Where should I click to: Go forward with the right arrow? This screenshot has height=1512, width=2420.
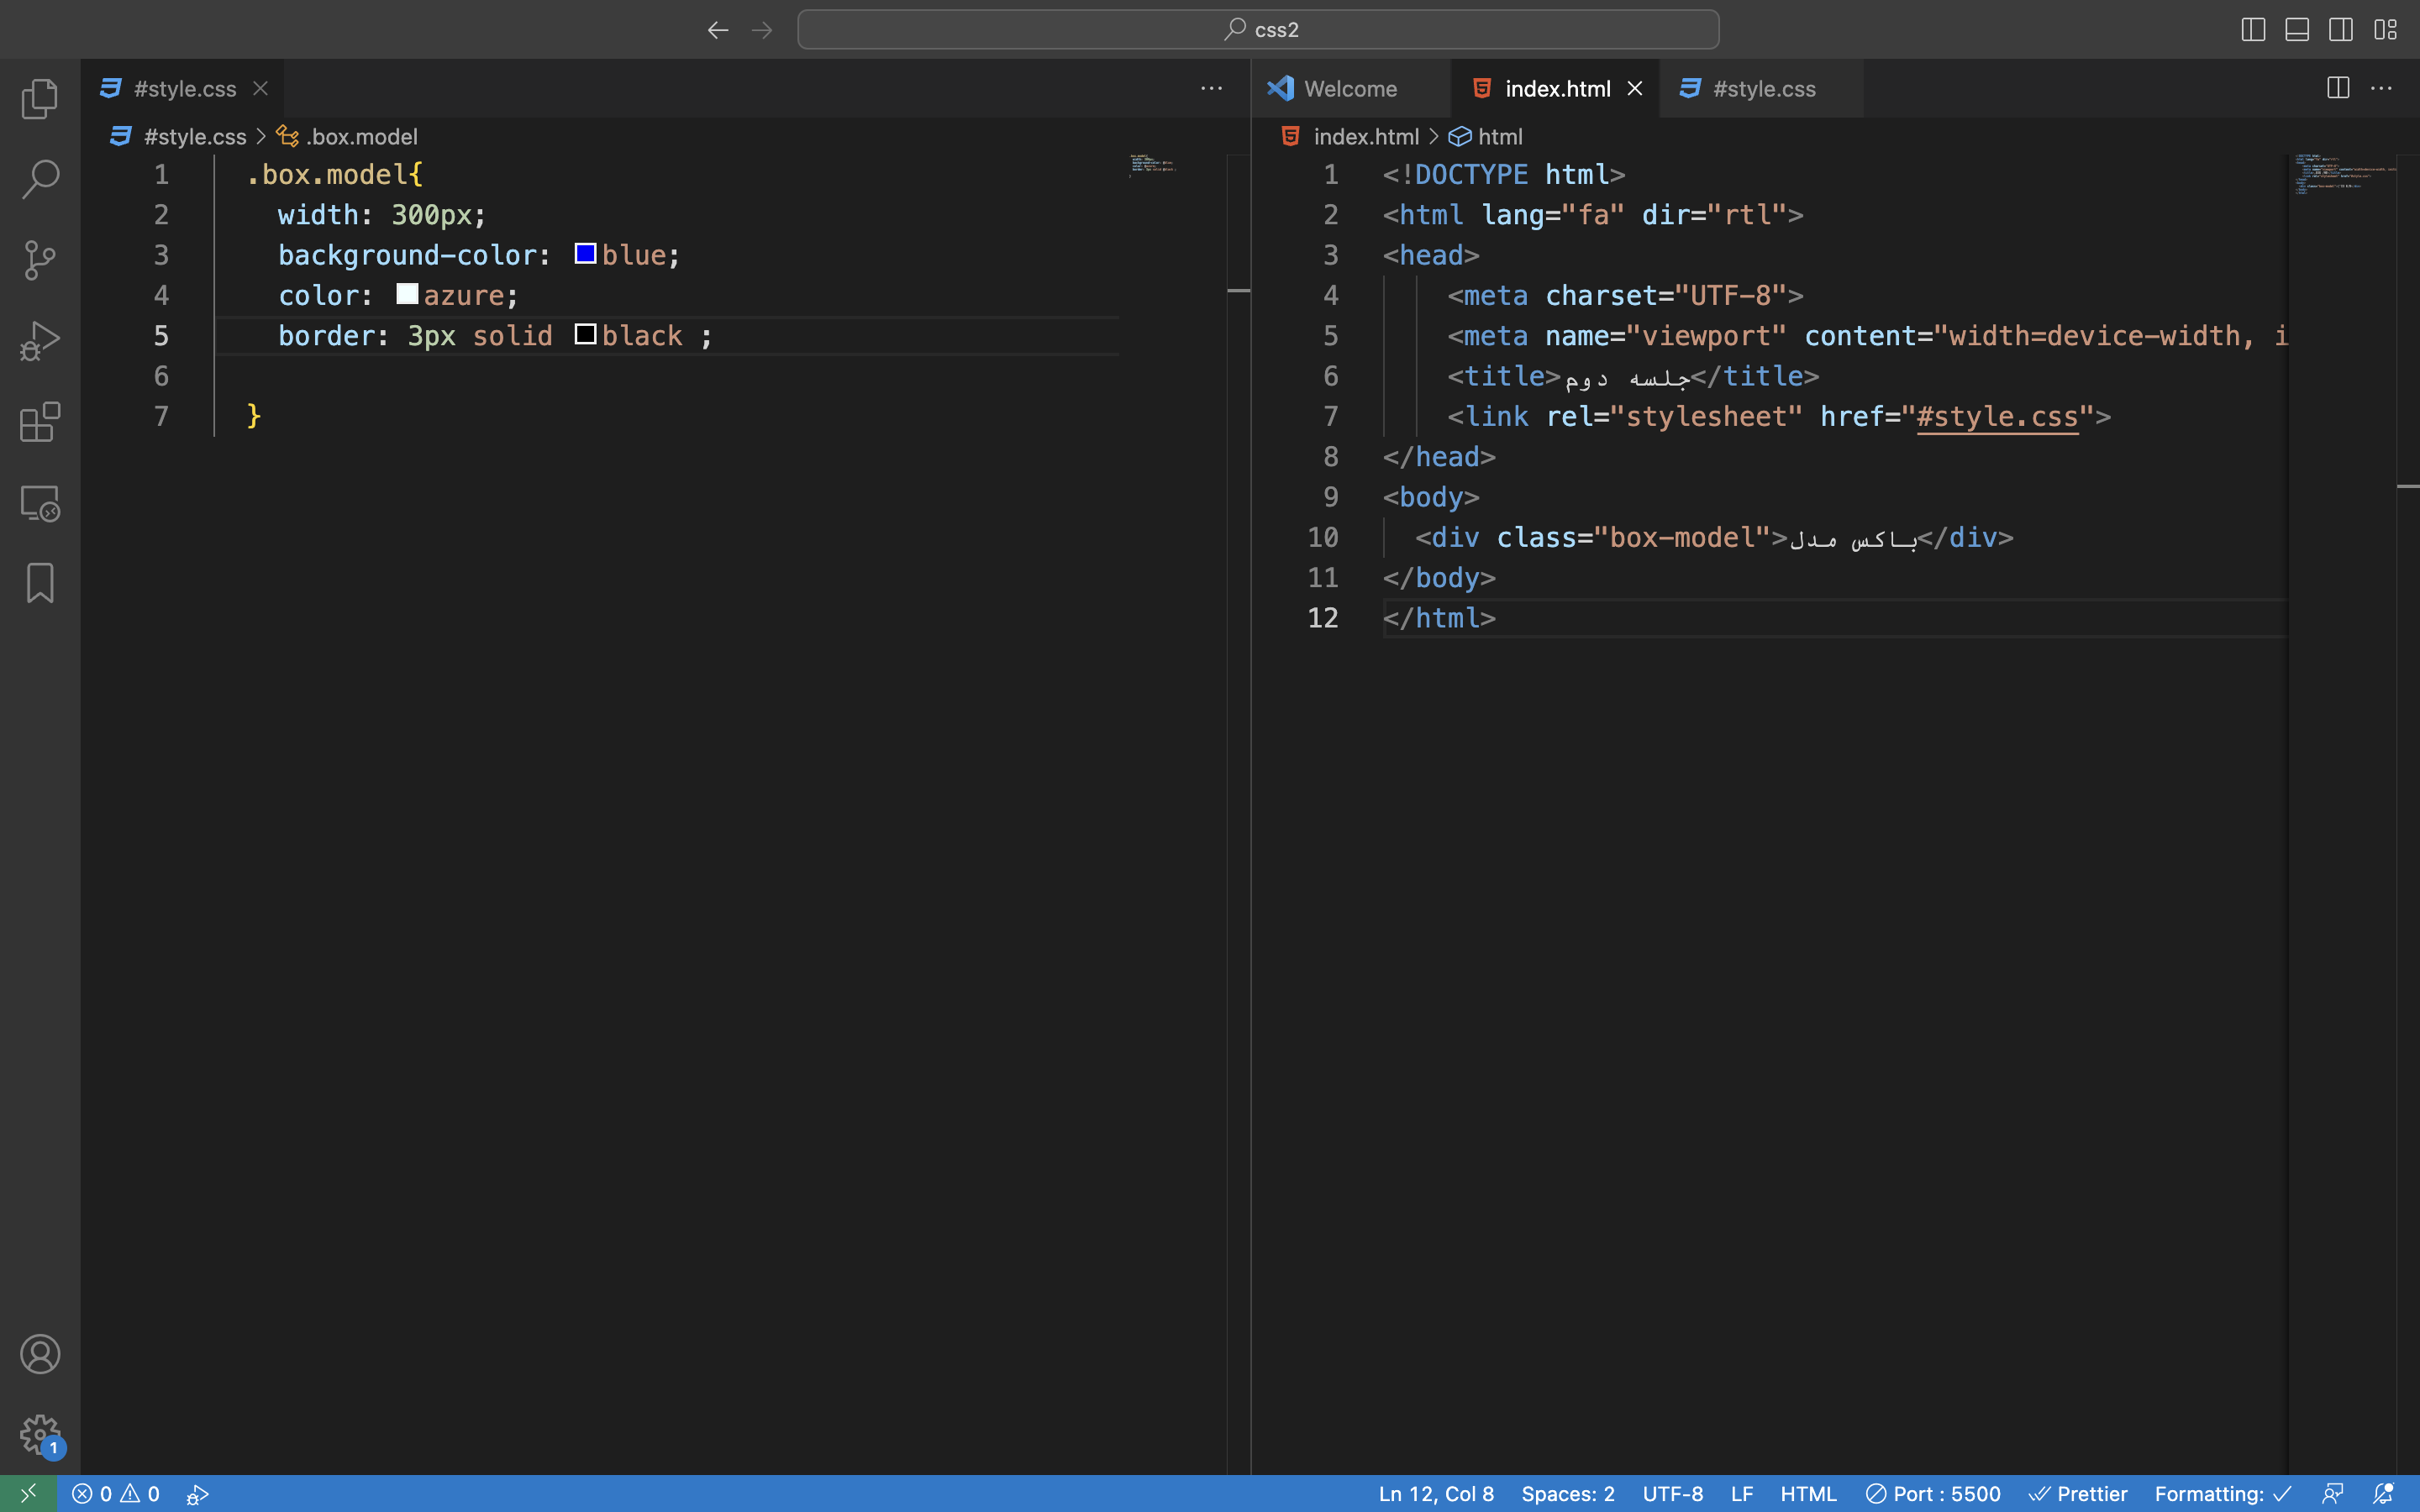point(762,30)
